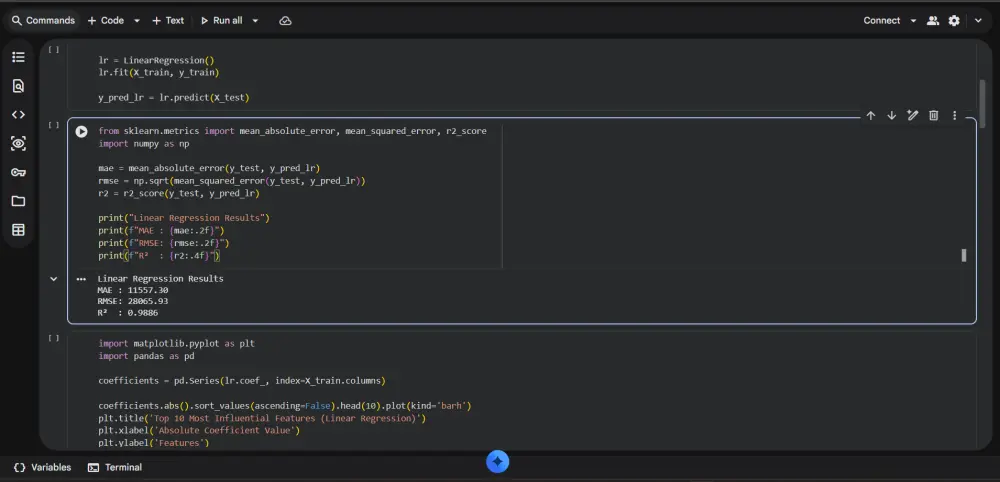Click the print RMSE f-string line

click(x=163, y=243)
